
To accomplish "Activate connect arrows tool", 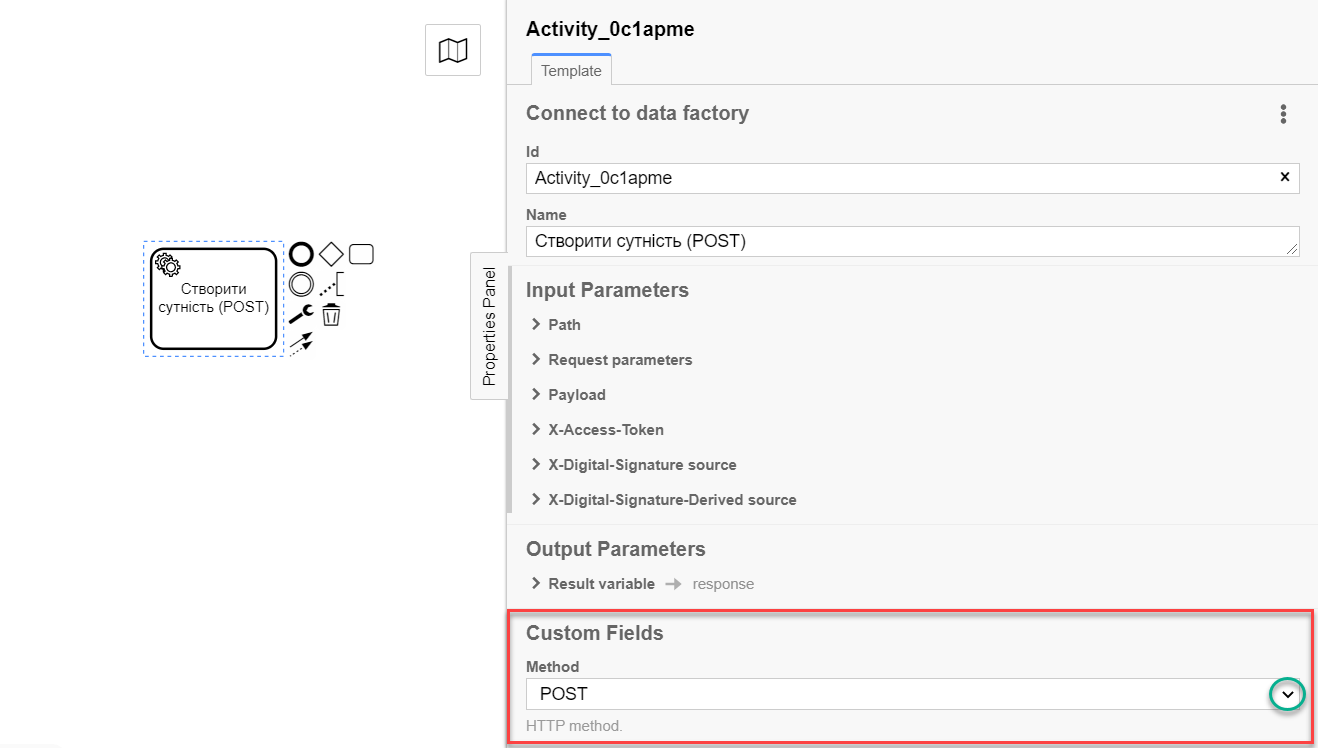I will [x=301, y=343].
